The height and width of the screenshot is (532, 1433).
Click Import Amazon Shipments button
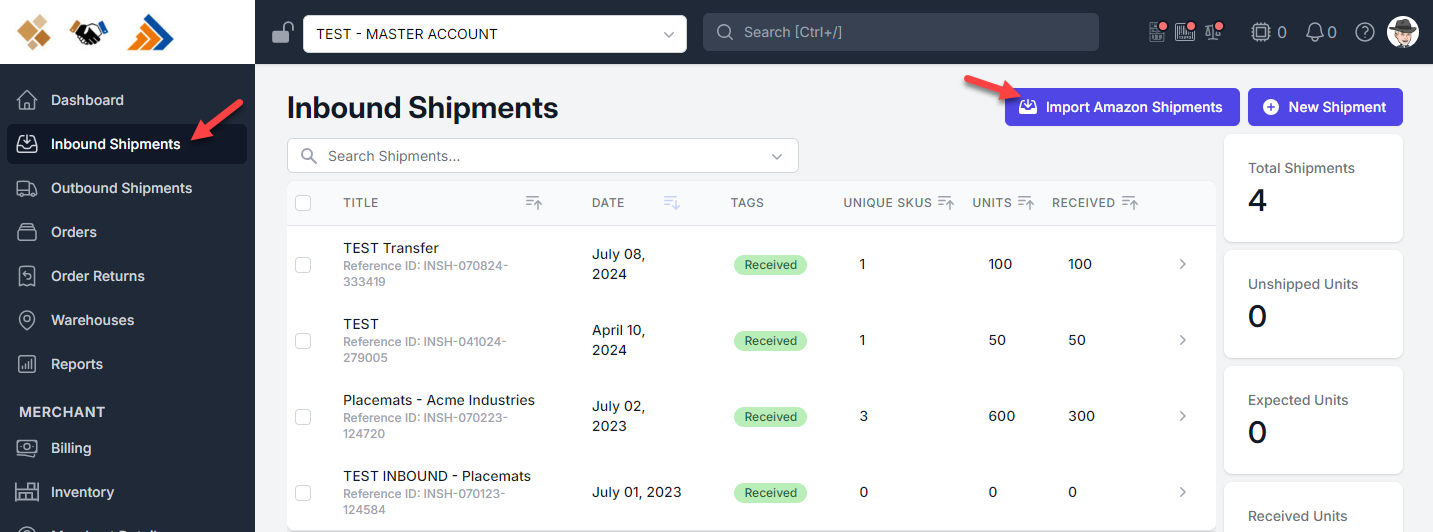(1122, 107)
